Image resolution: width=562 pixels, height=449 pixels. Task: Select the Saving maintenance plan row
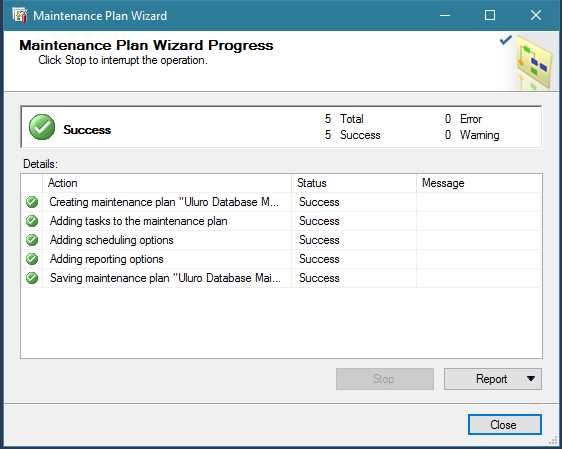point(281,278)
